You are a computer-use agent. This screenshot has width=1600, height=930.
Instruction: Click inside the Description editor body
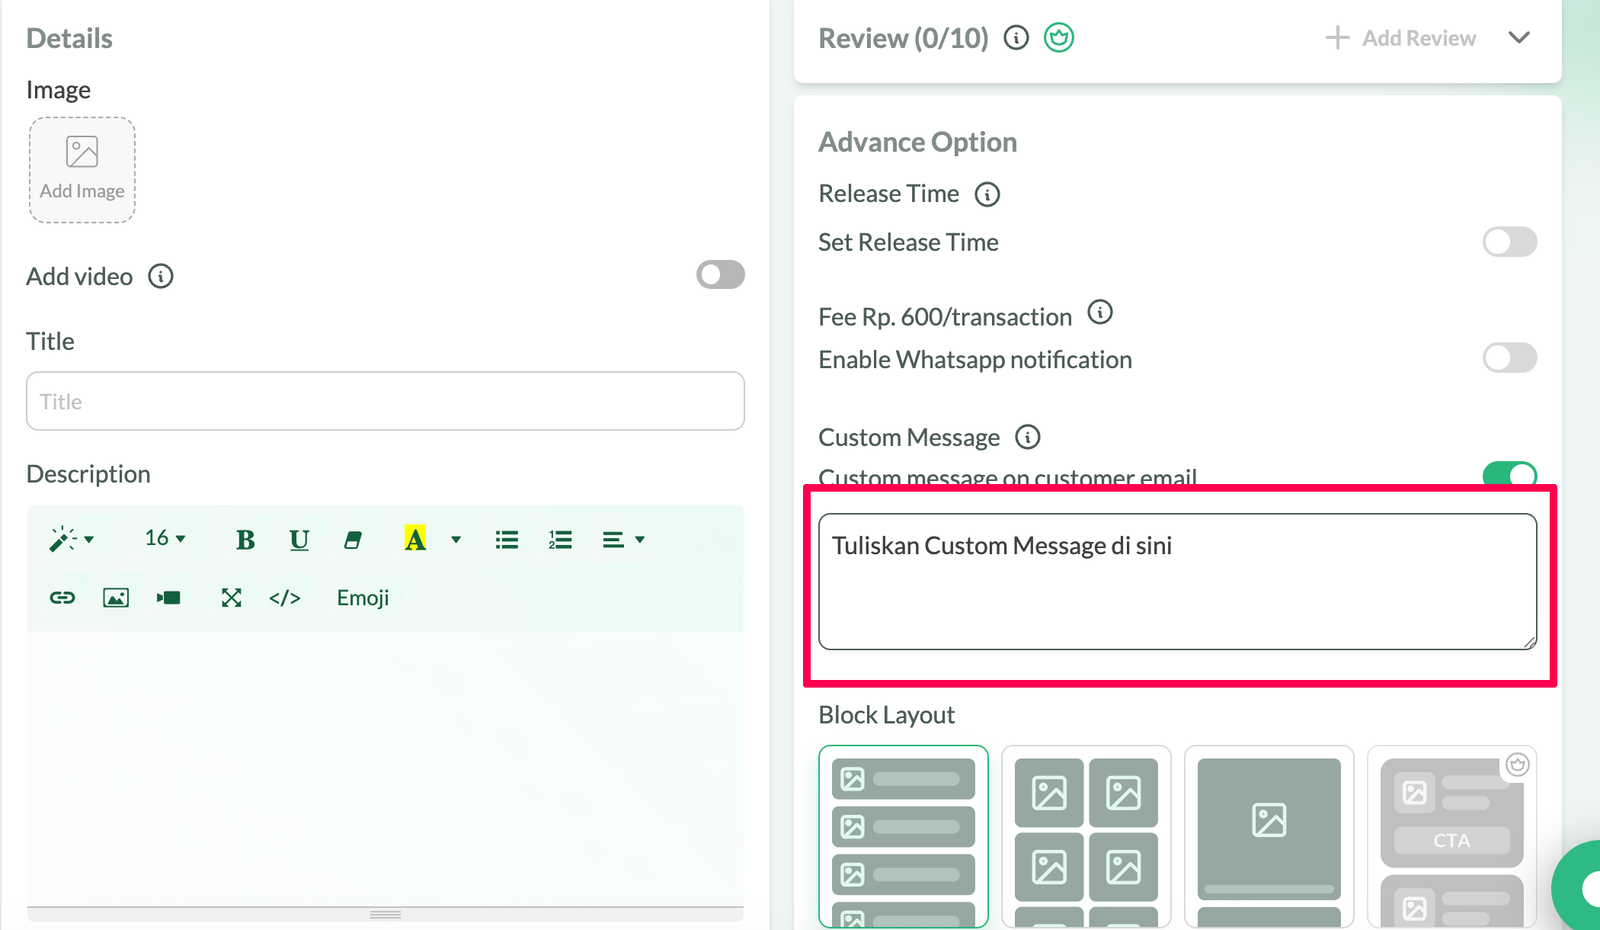point(385,768)
